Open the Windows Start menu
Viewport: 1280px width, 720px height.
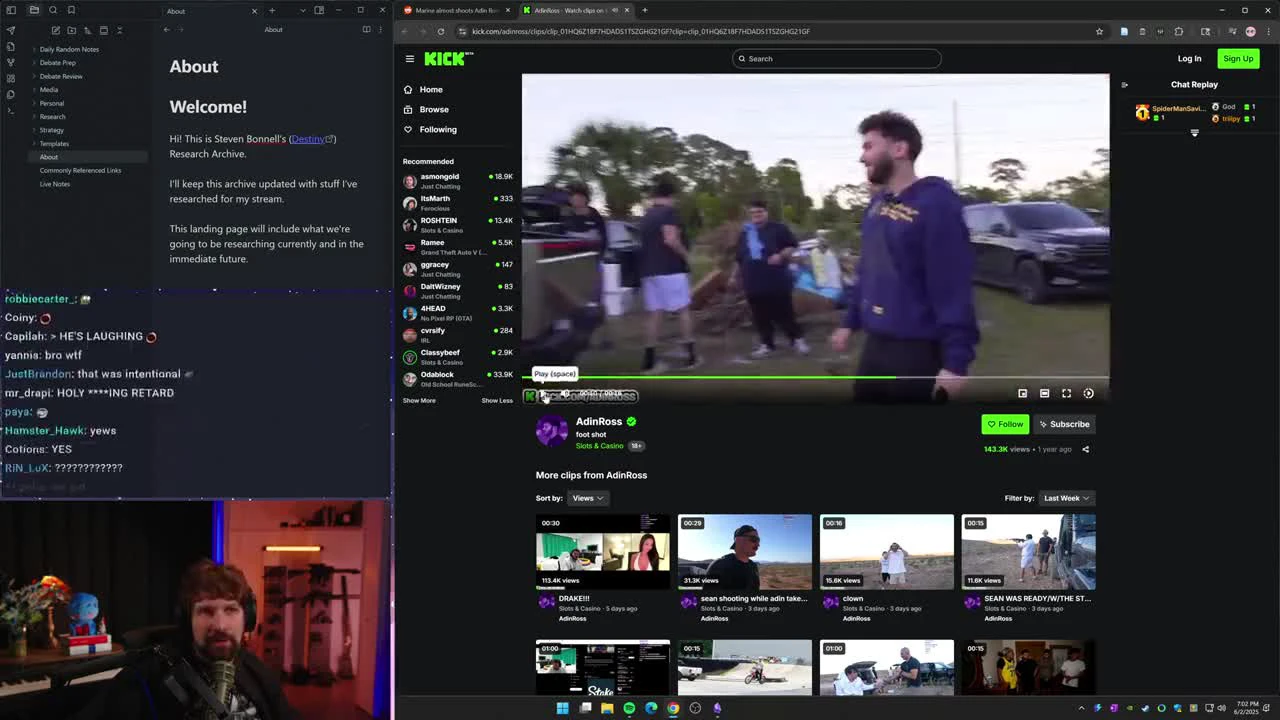point(562,708)
